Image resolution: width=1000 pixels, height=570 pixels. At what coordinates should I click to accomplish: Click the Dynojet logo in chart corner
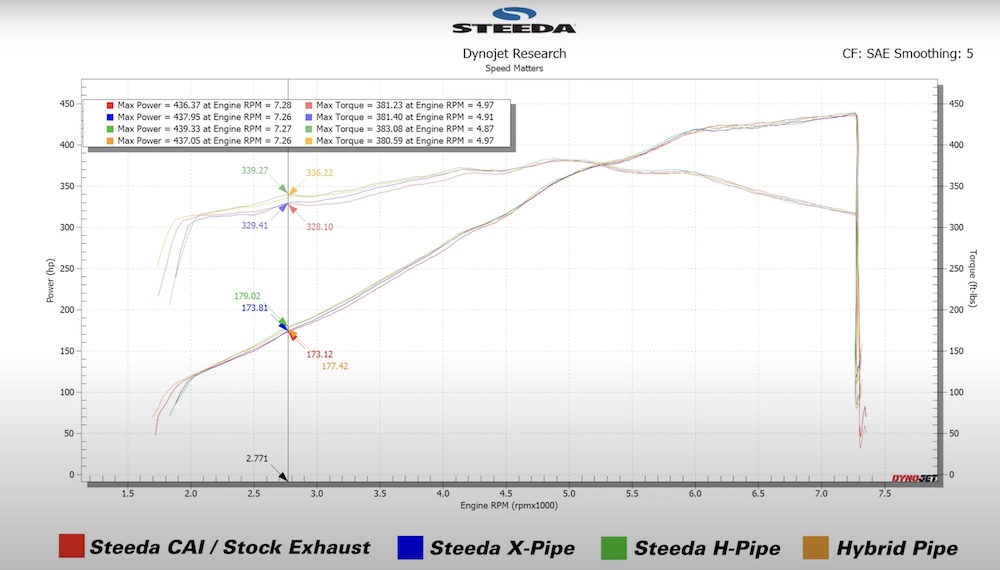[x=914, y=478]
